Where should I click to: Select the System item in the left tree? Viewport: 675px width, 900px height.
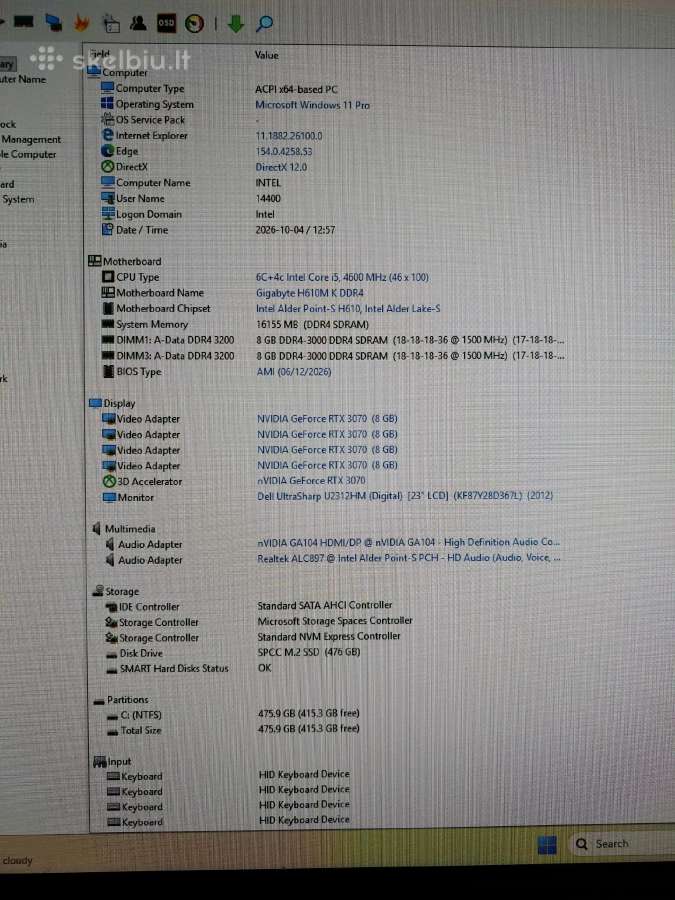tap(18, 199)
